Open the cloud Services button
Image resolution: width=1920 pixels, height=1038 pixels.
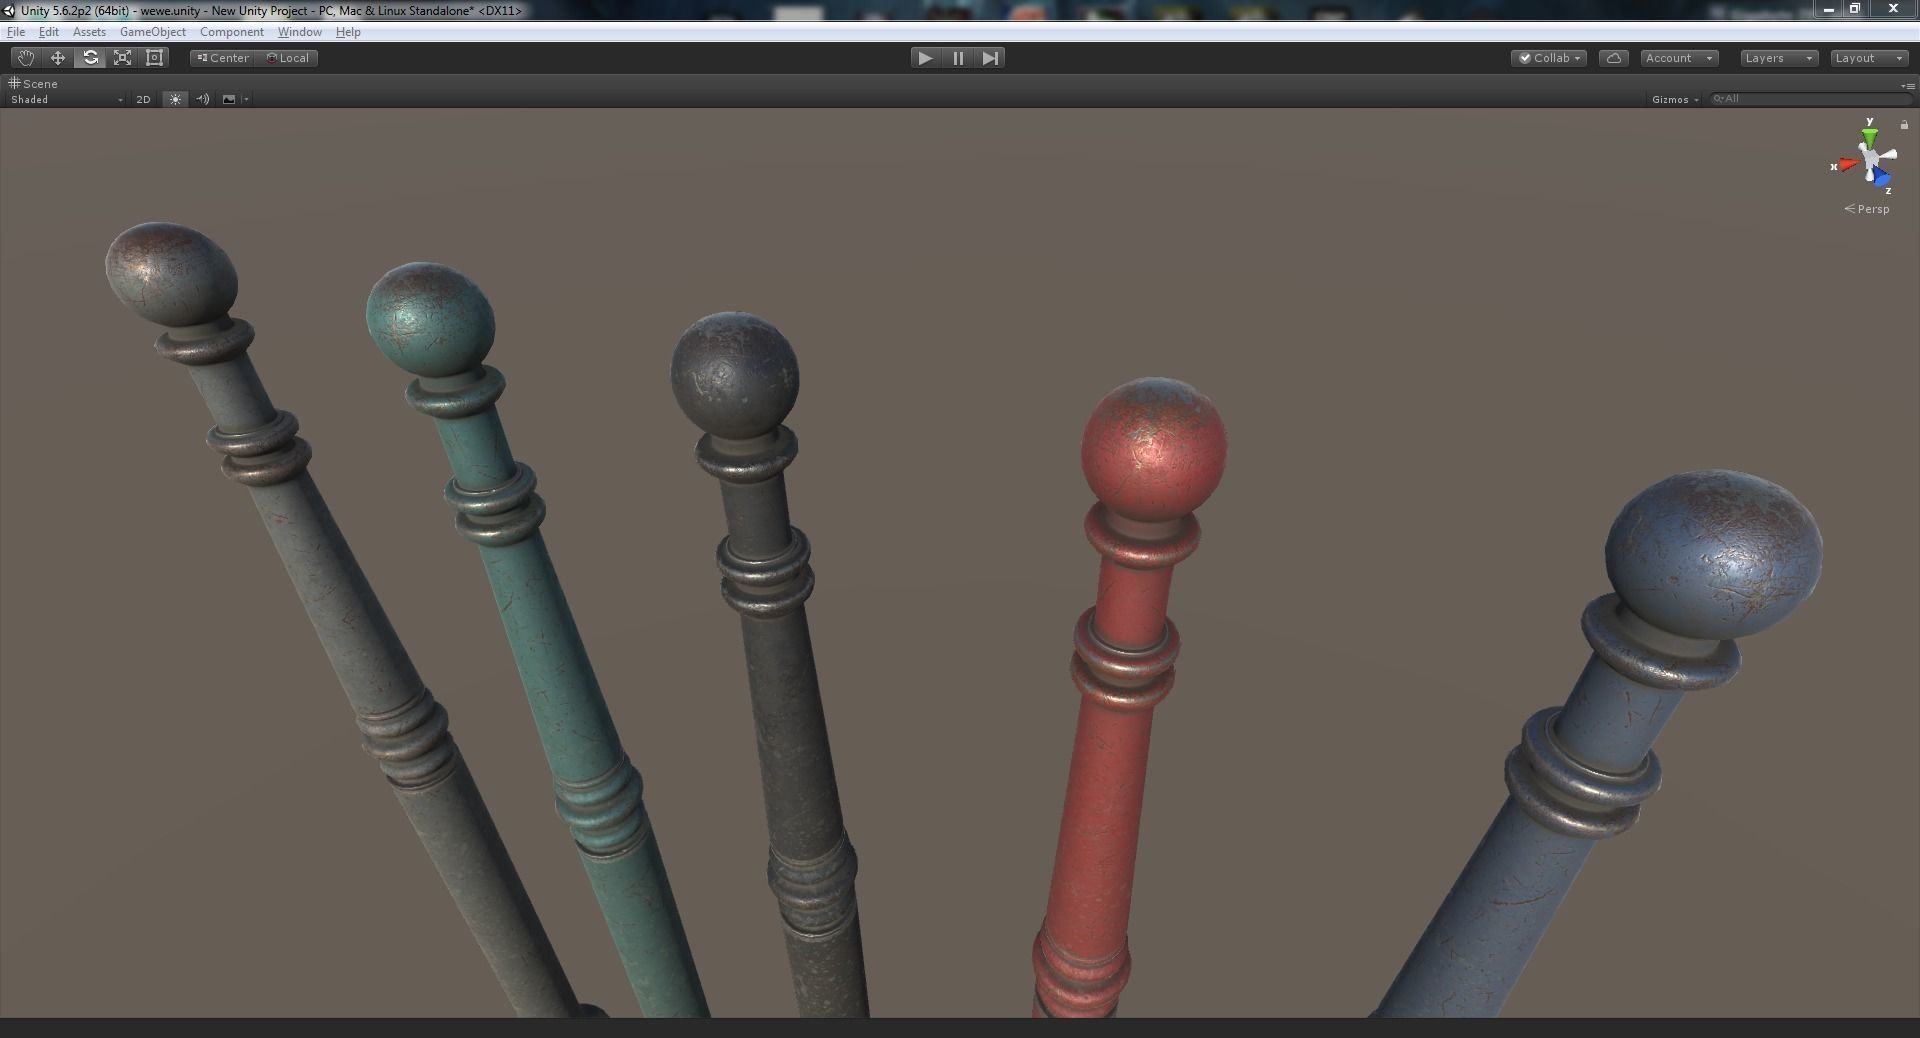coord(1613,58)
